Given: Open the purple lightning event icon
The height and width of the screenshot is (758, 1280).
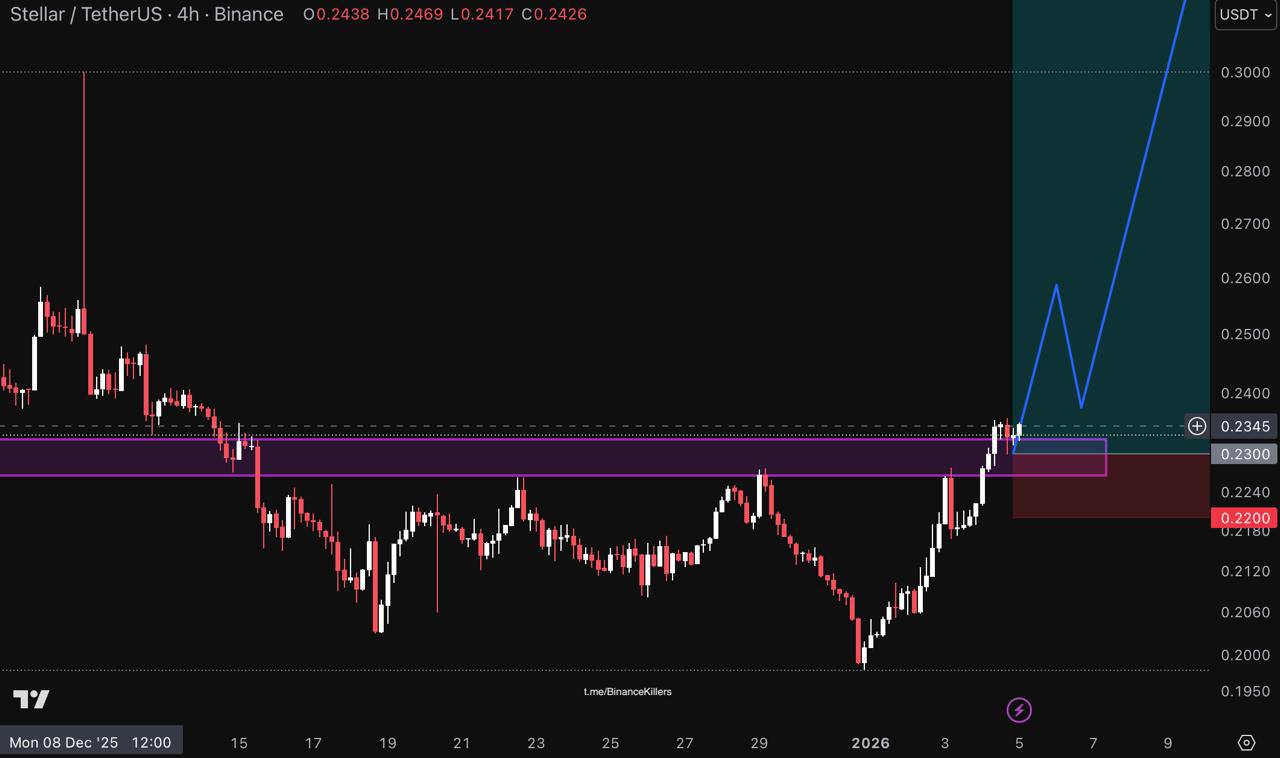Looking at the screenshot, I should tap(1018, 711).
